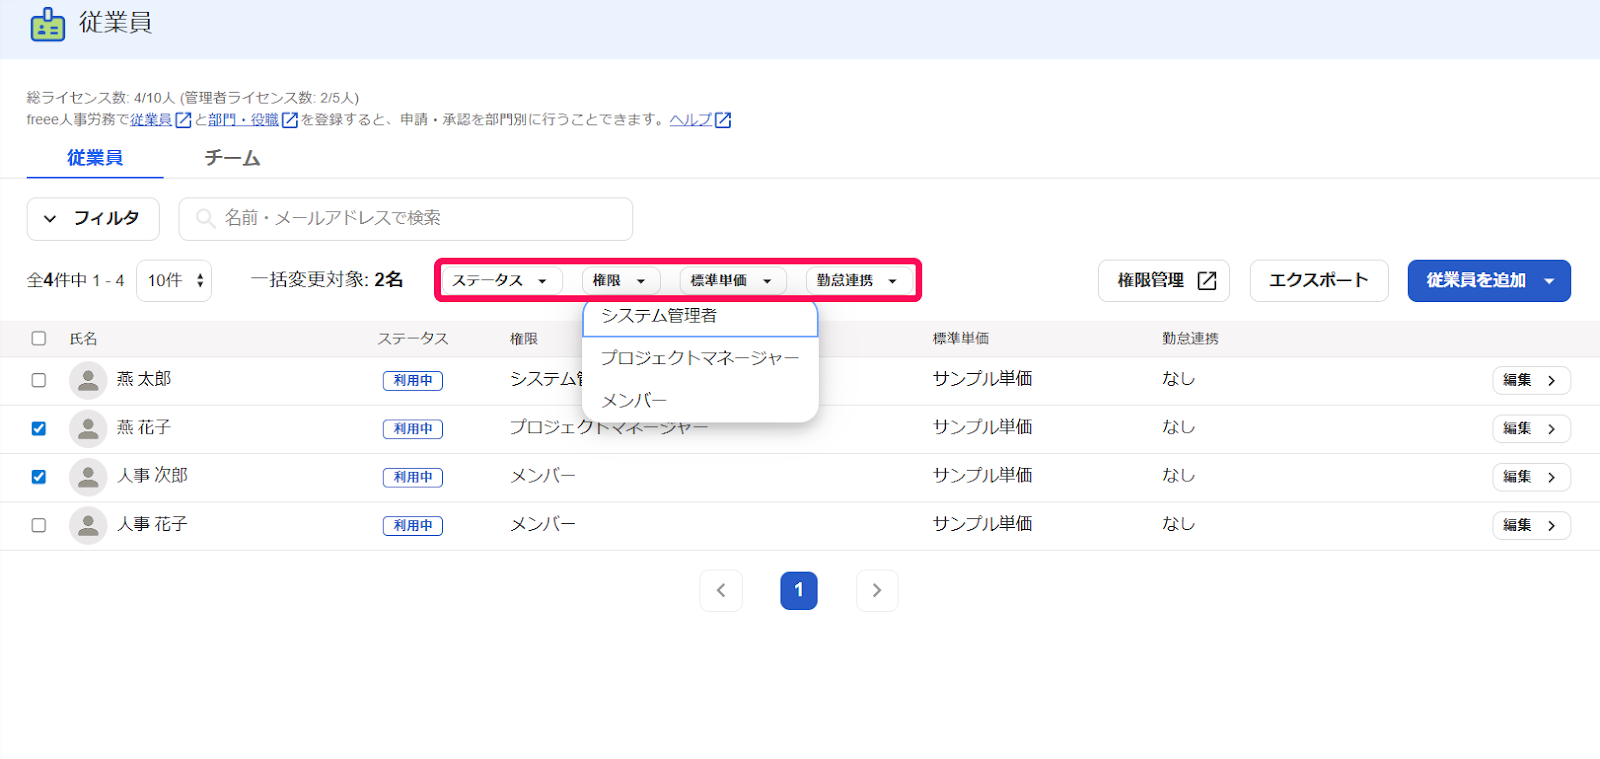Focus the name or email search field

pyautogui.click(x=405, y=219)
